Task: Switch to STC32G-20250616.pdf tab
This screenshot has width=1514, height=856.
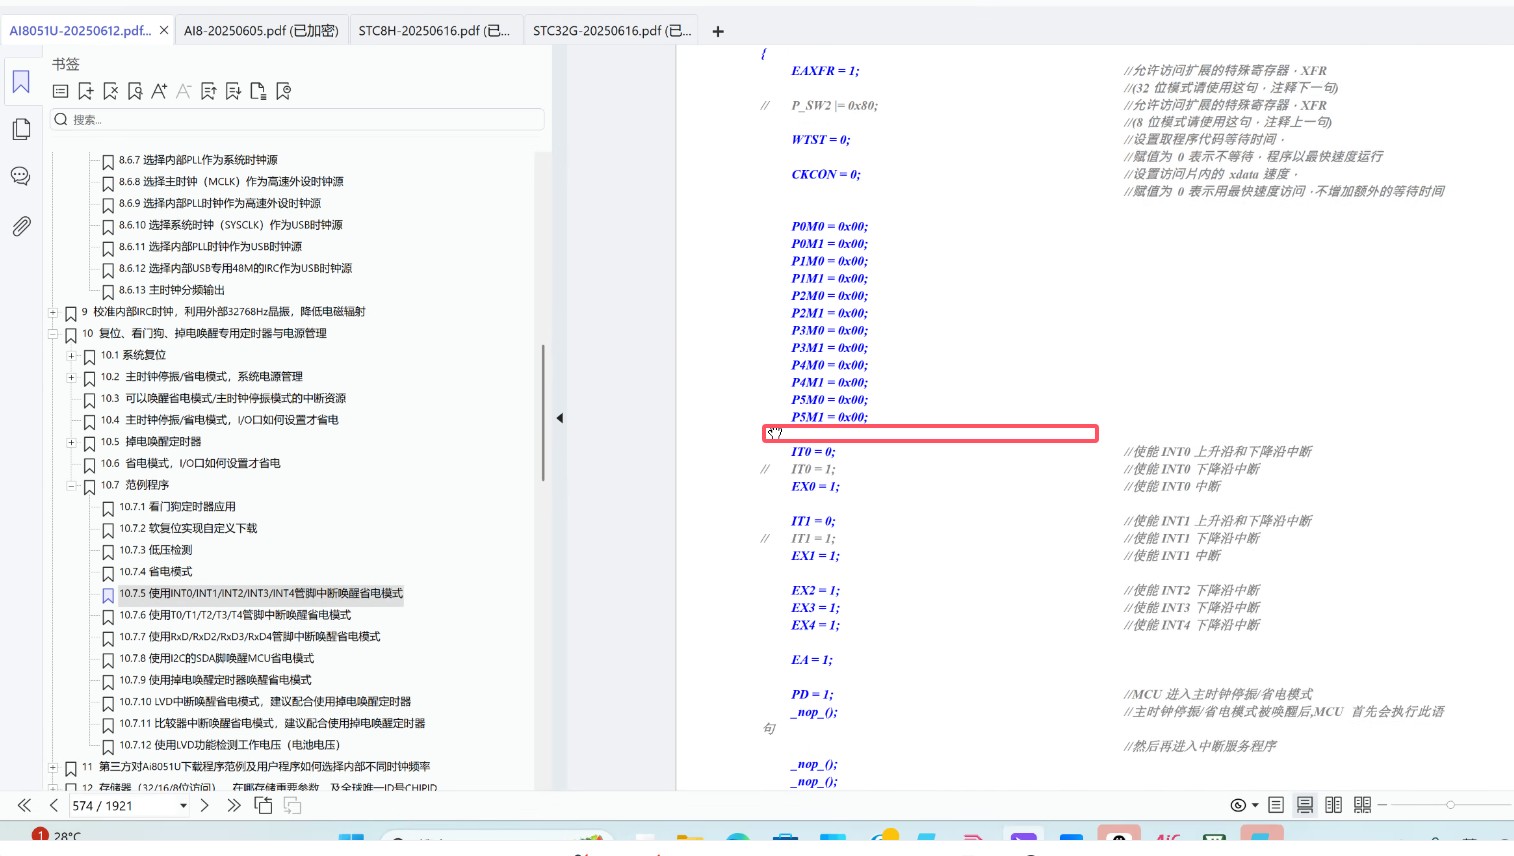Action: coord(612,31)
